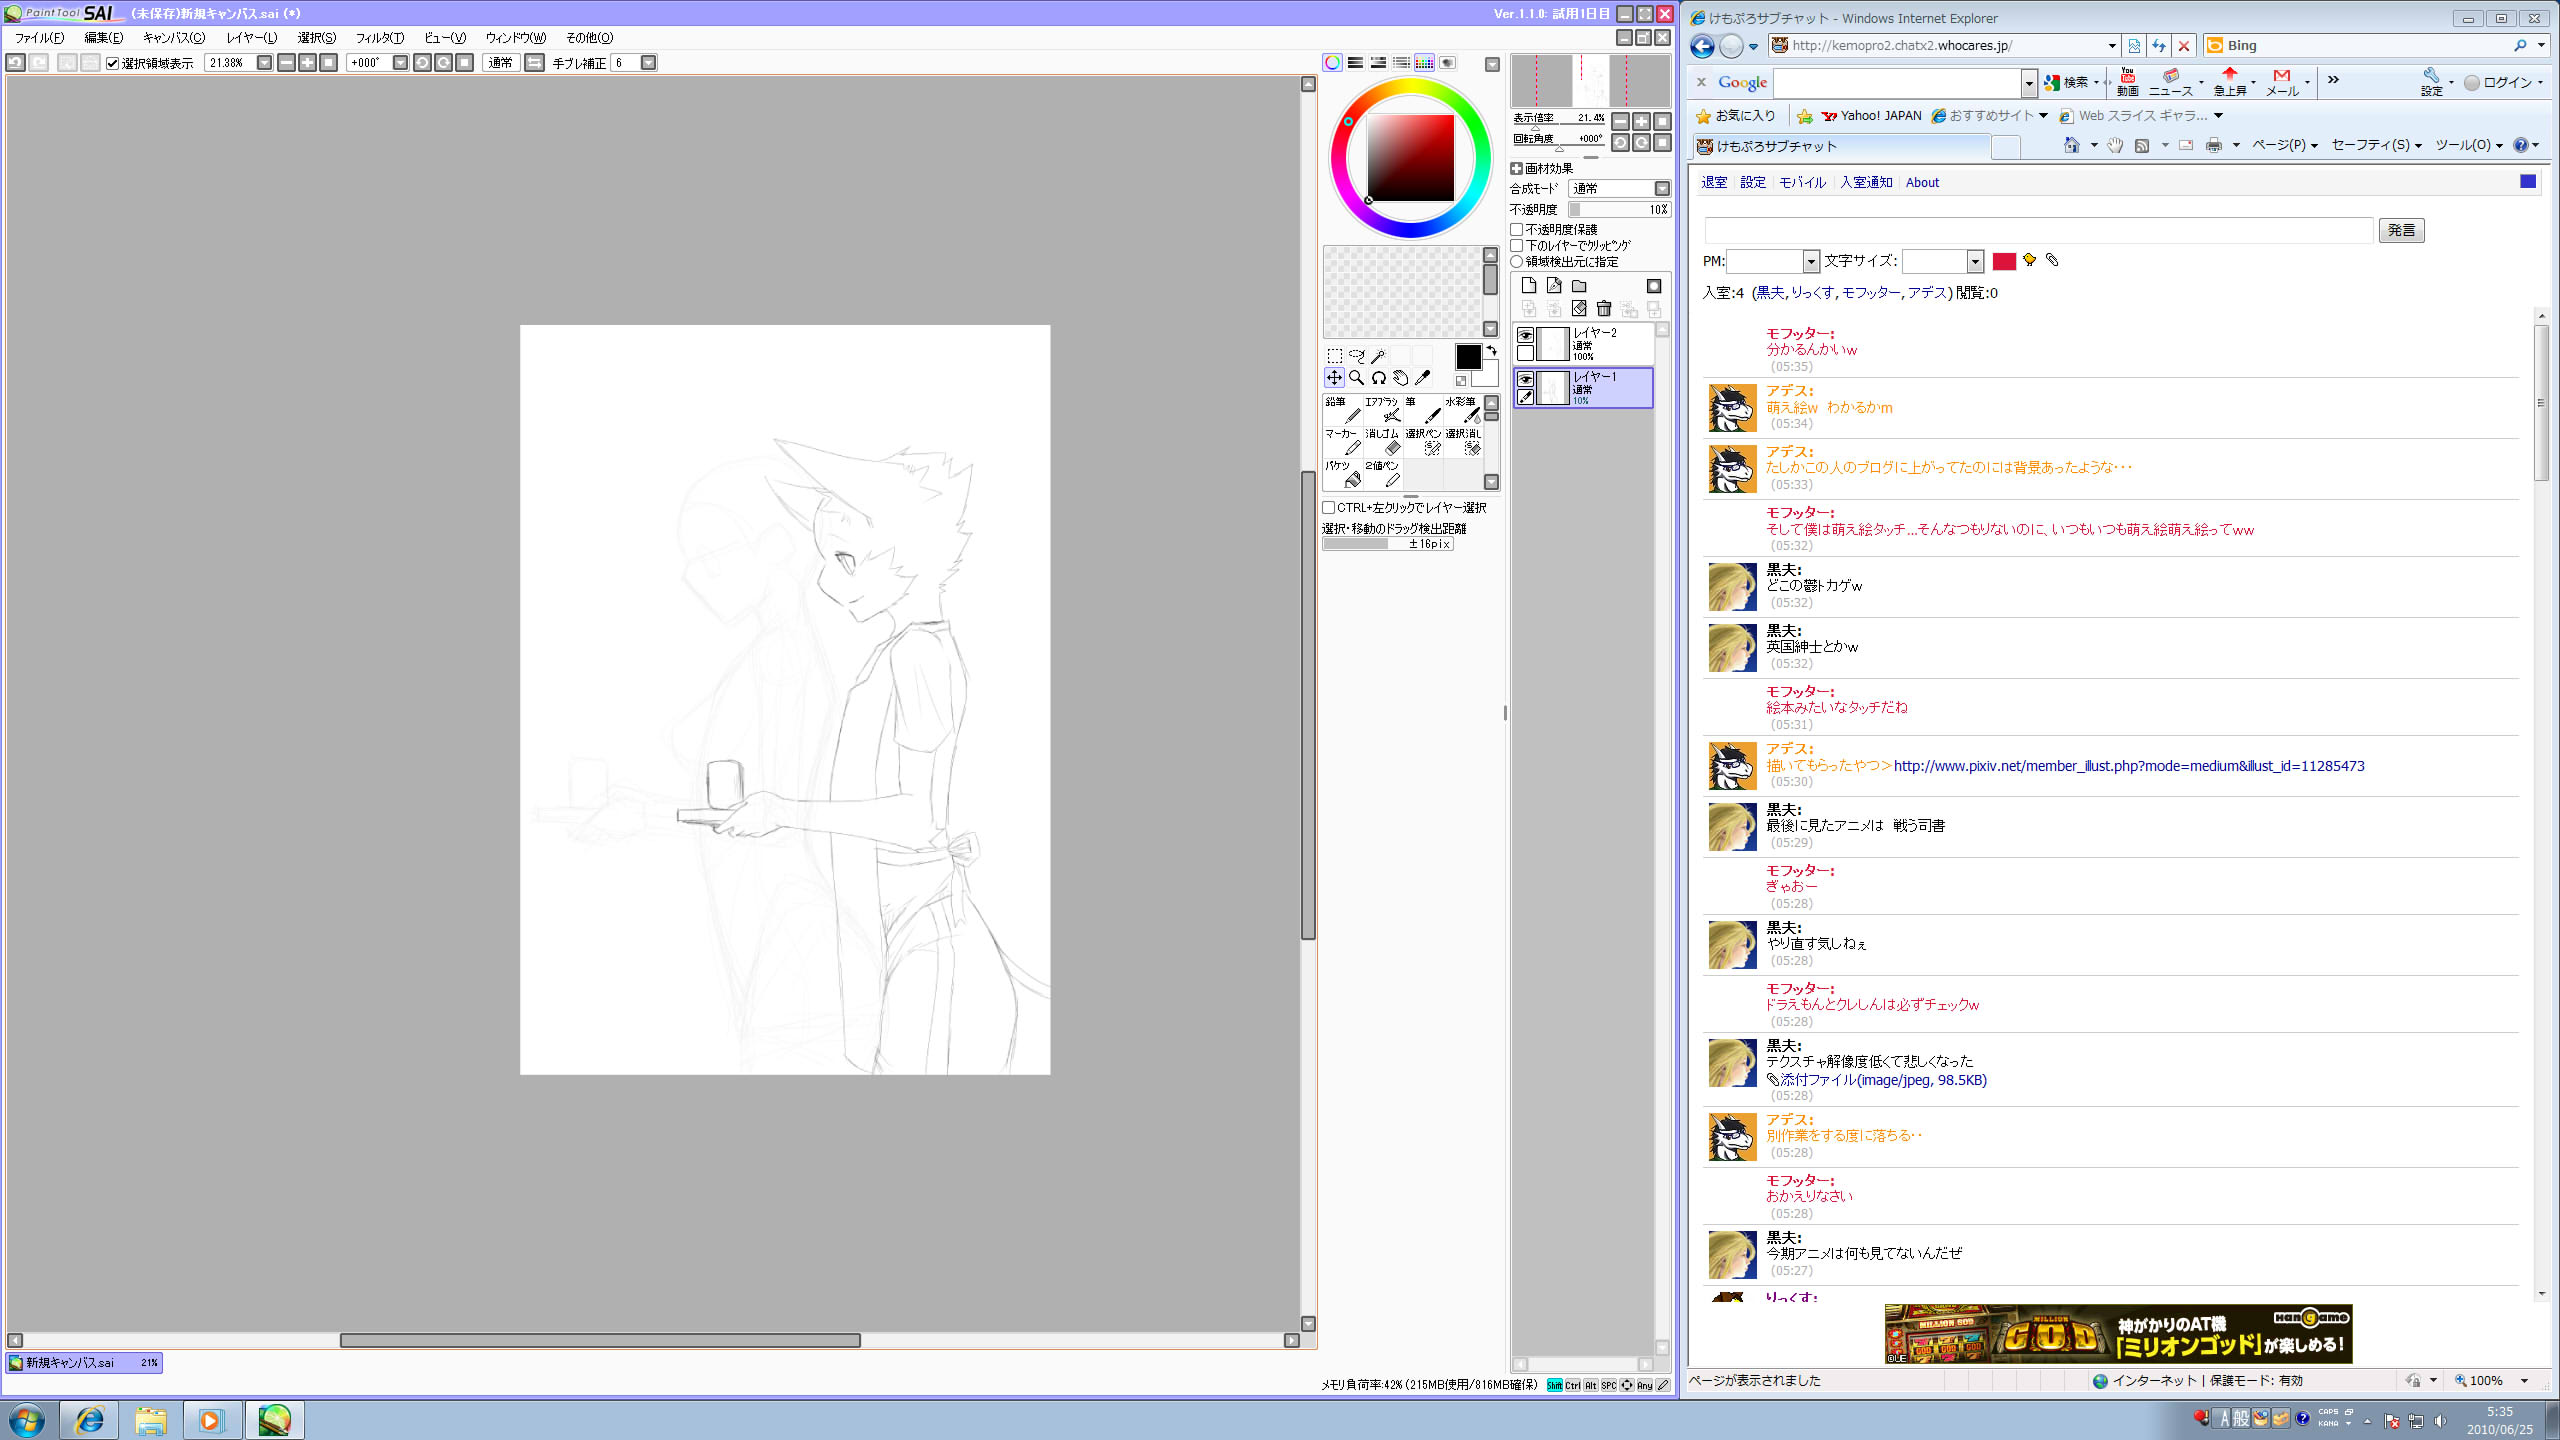The image size is (2560, 1440).
Task: Choose the 筆 brush tool
Action: tap(1423, 410)
